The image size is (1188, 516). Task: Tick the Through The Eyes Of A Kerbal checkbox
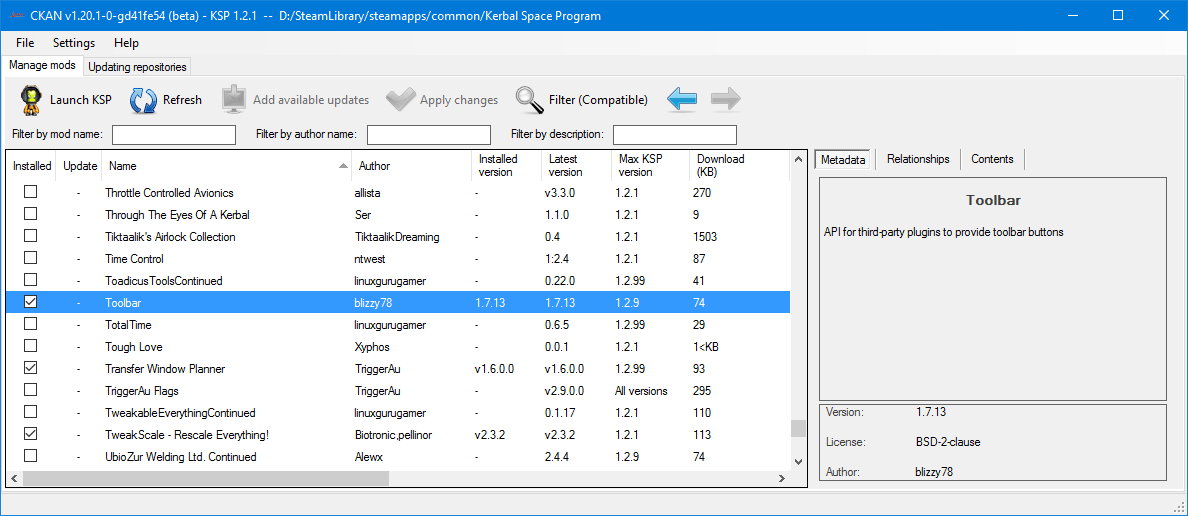click(x=30, y=214)
